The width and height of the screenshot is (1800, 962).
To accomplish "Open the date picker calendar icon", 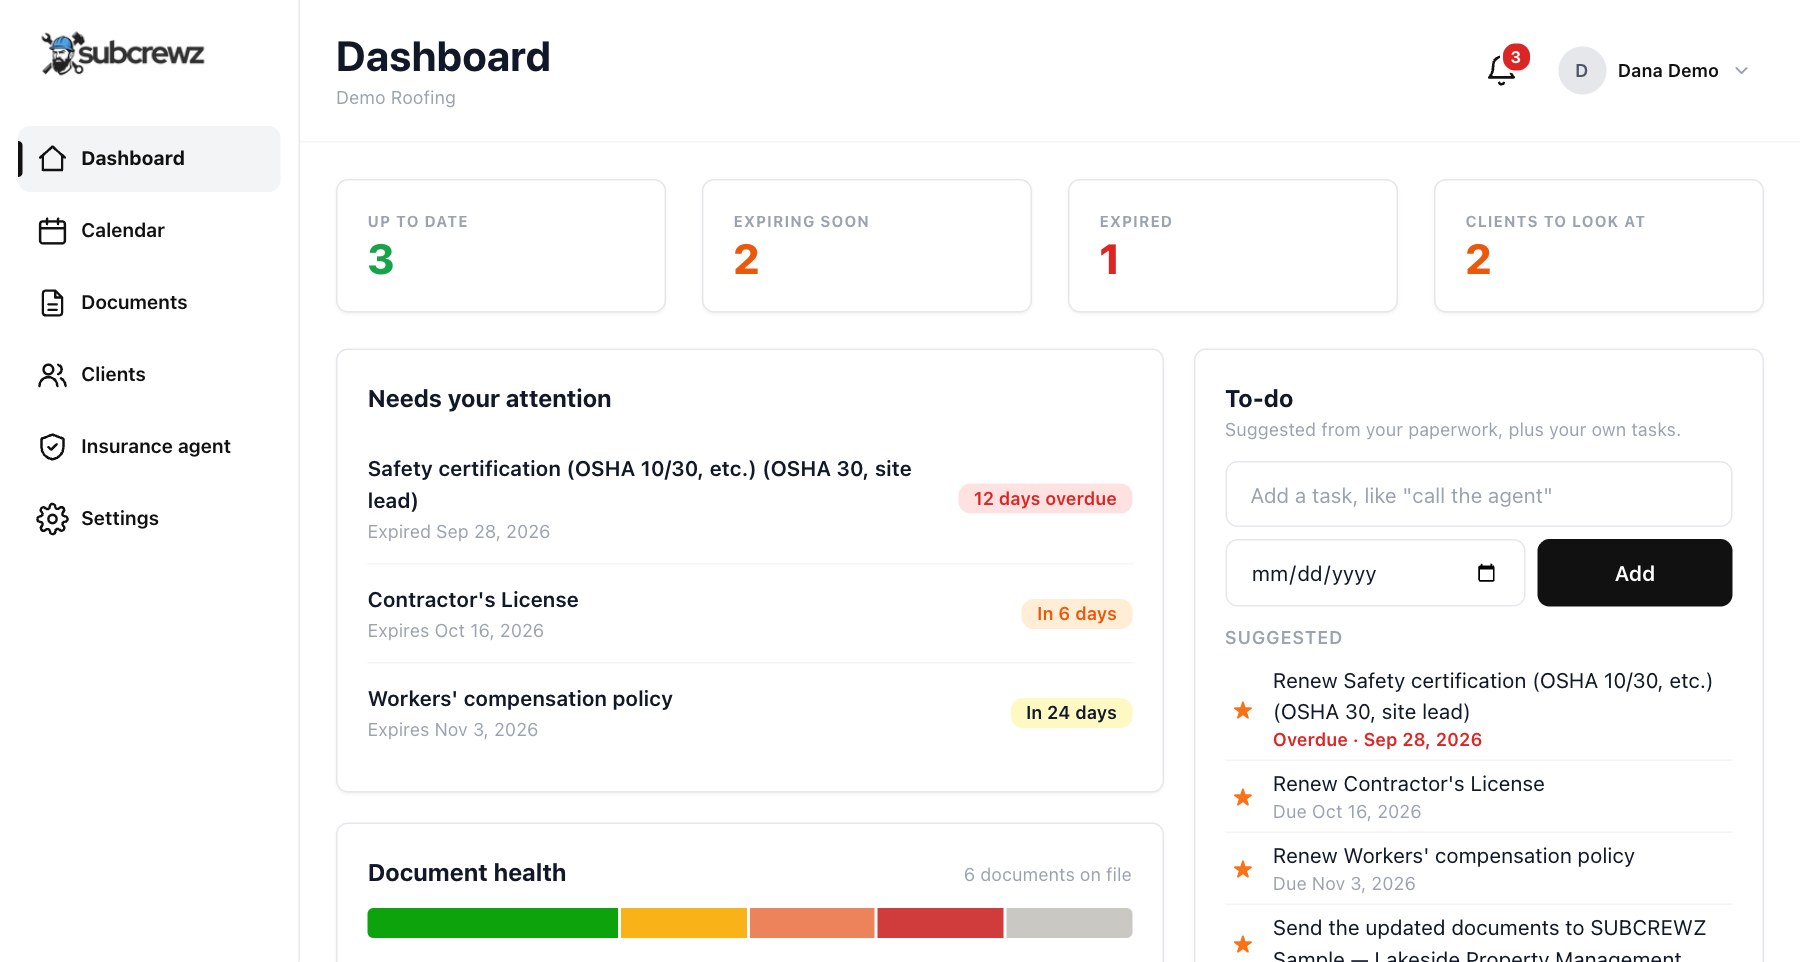I will pyautogui.click(x=1486, y=573).
